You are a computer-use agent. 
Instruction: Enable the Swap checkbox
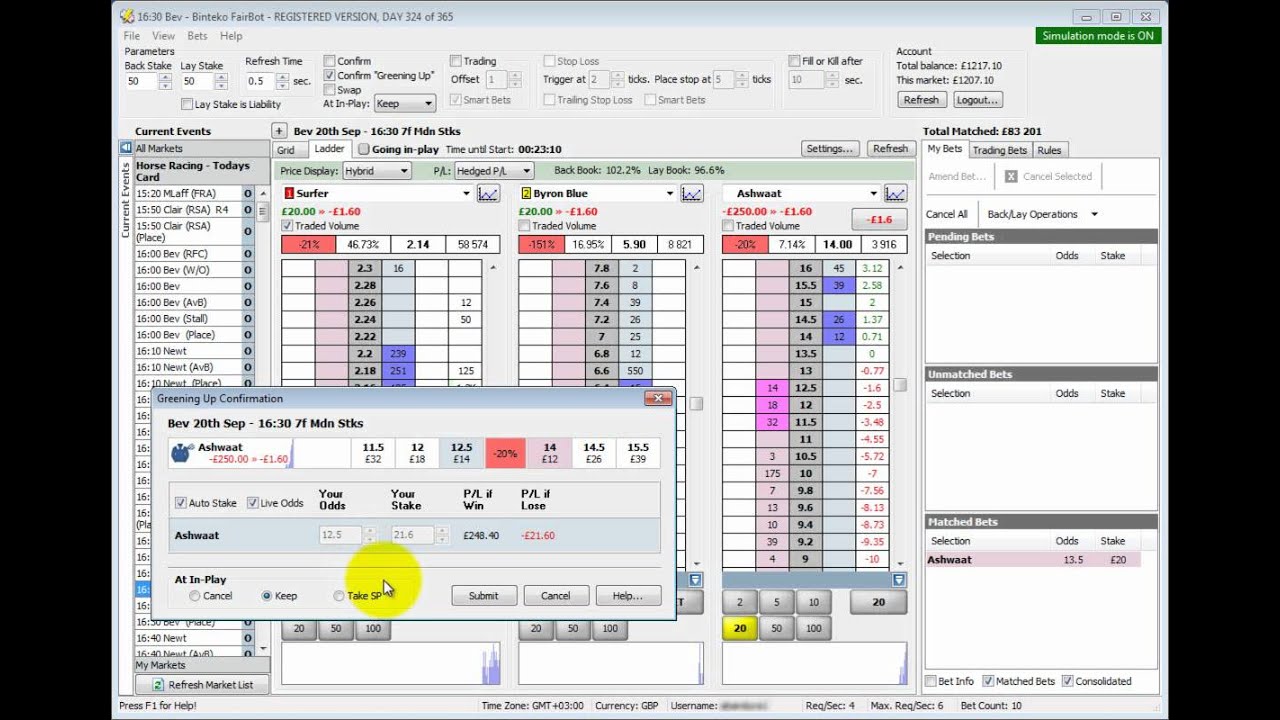coord(329,90)
